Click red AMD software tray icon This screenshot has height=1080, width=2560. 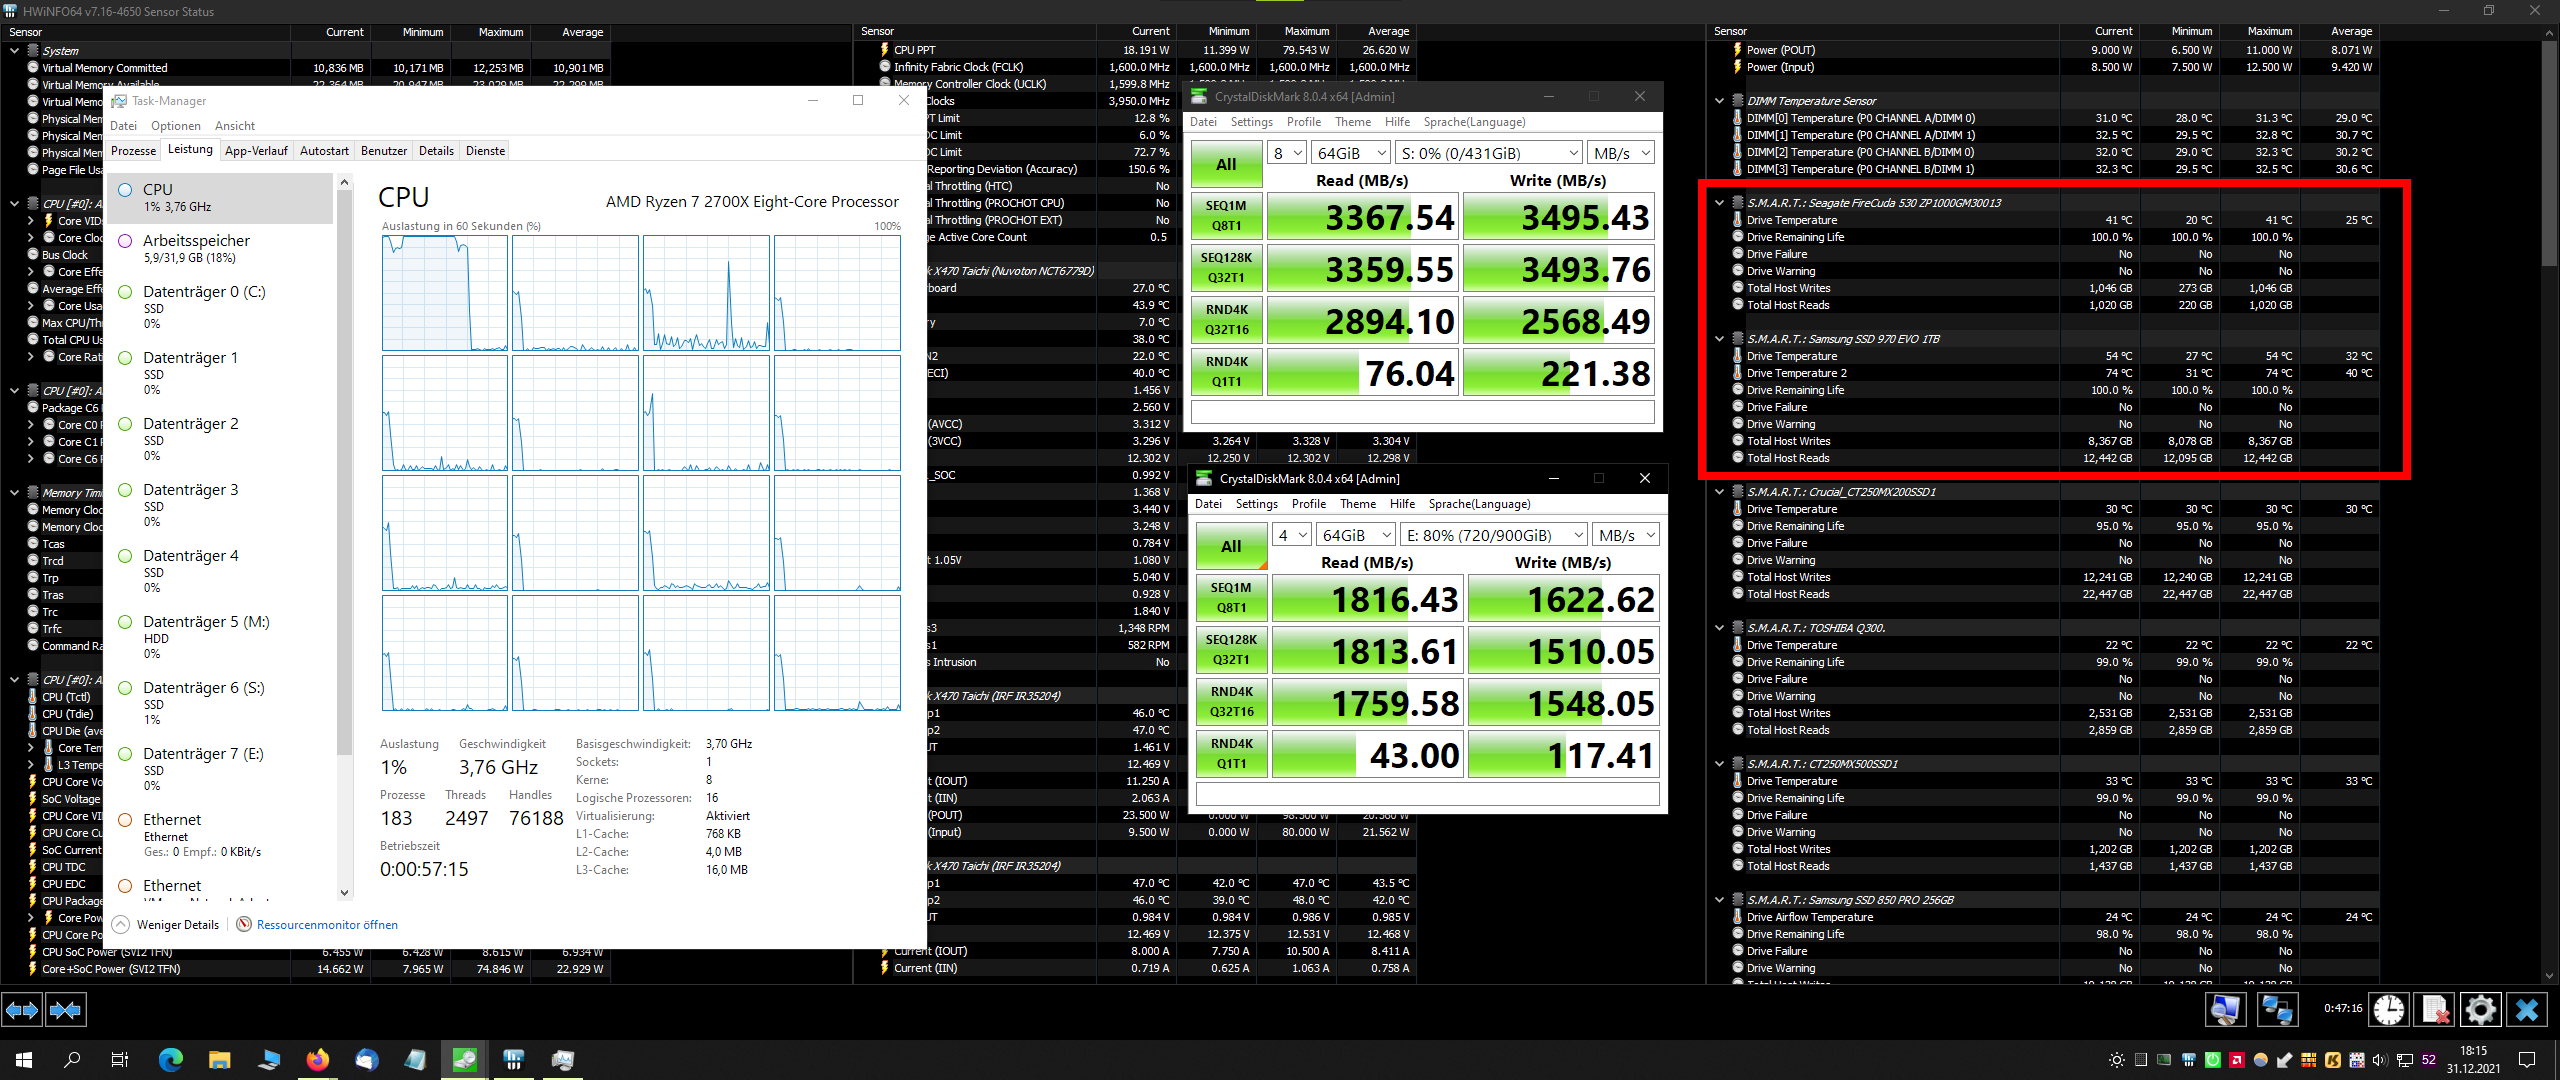click(2237, 1060)
